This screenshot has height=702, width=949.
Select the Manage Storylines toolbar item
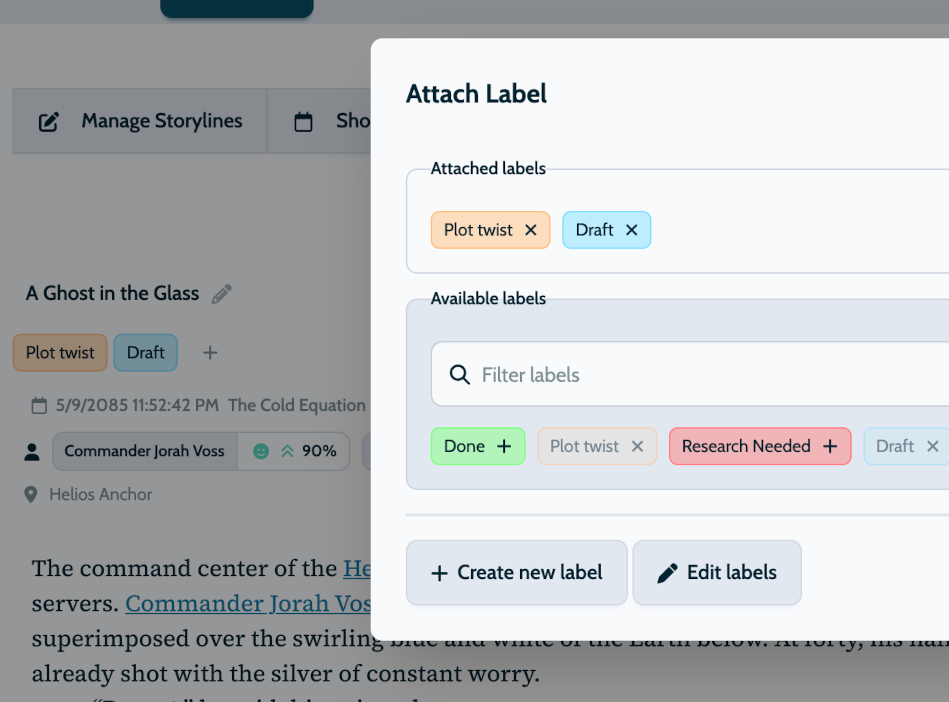pos(160,120)
